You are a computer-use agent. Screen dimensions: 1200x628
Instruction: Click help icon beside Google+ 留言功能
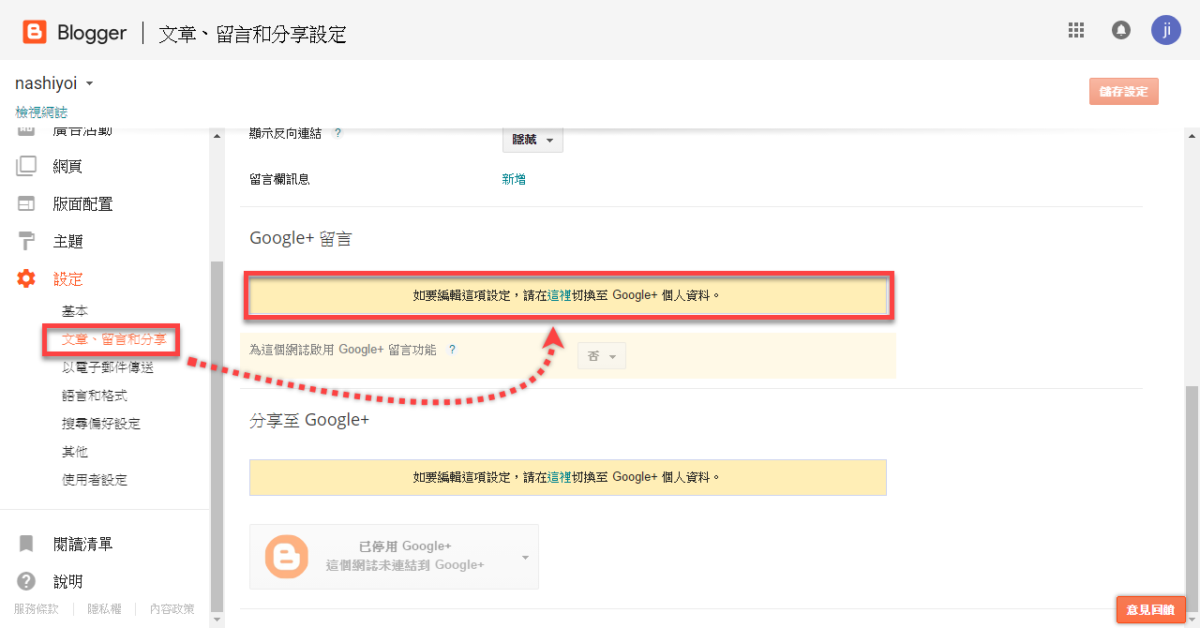[452, 350]
